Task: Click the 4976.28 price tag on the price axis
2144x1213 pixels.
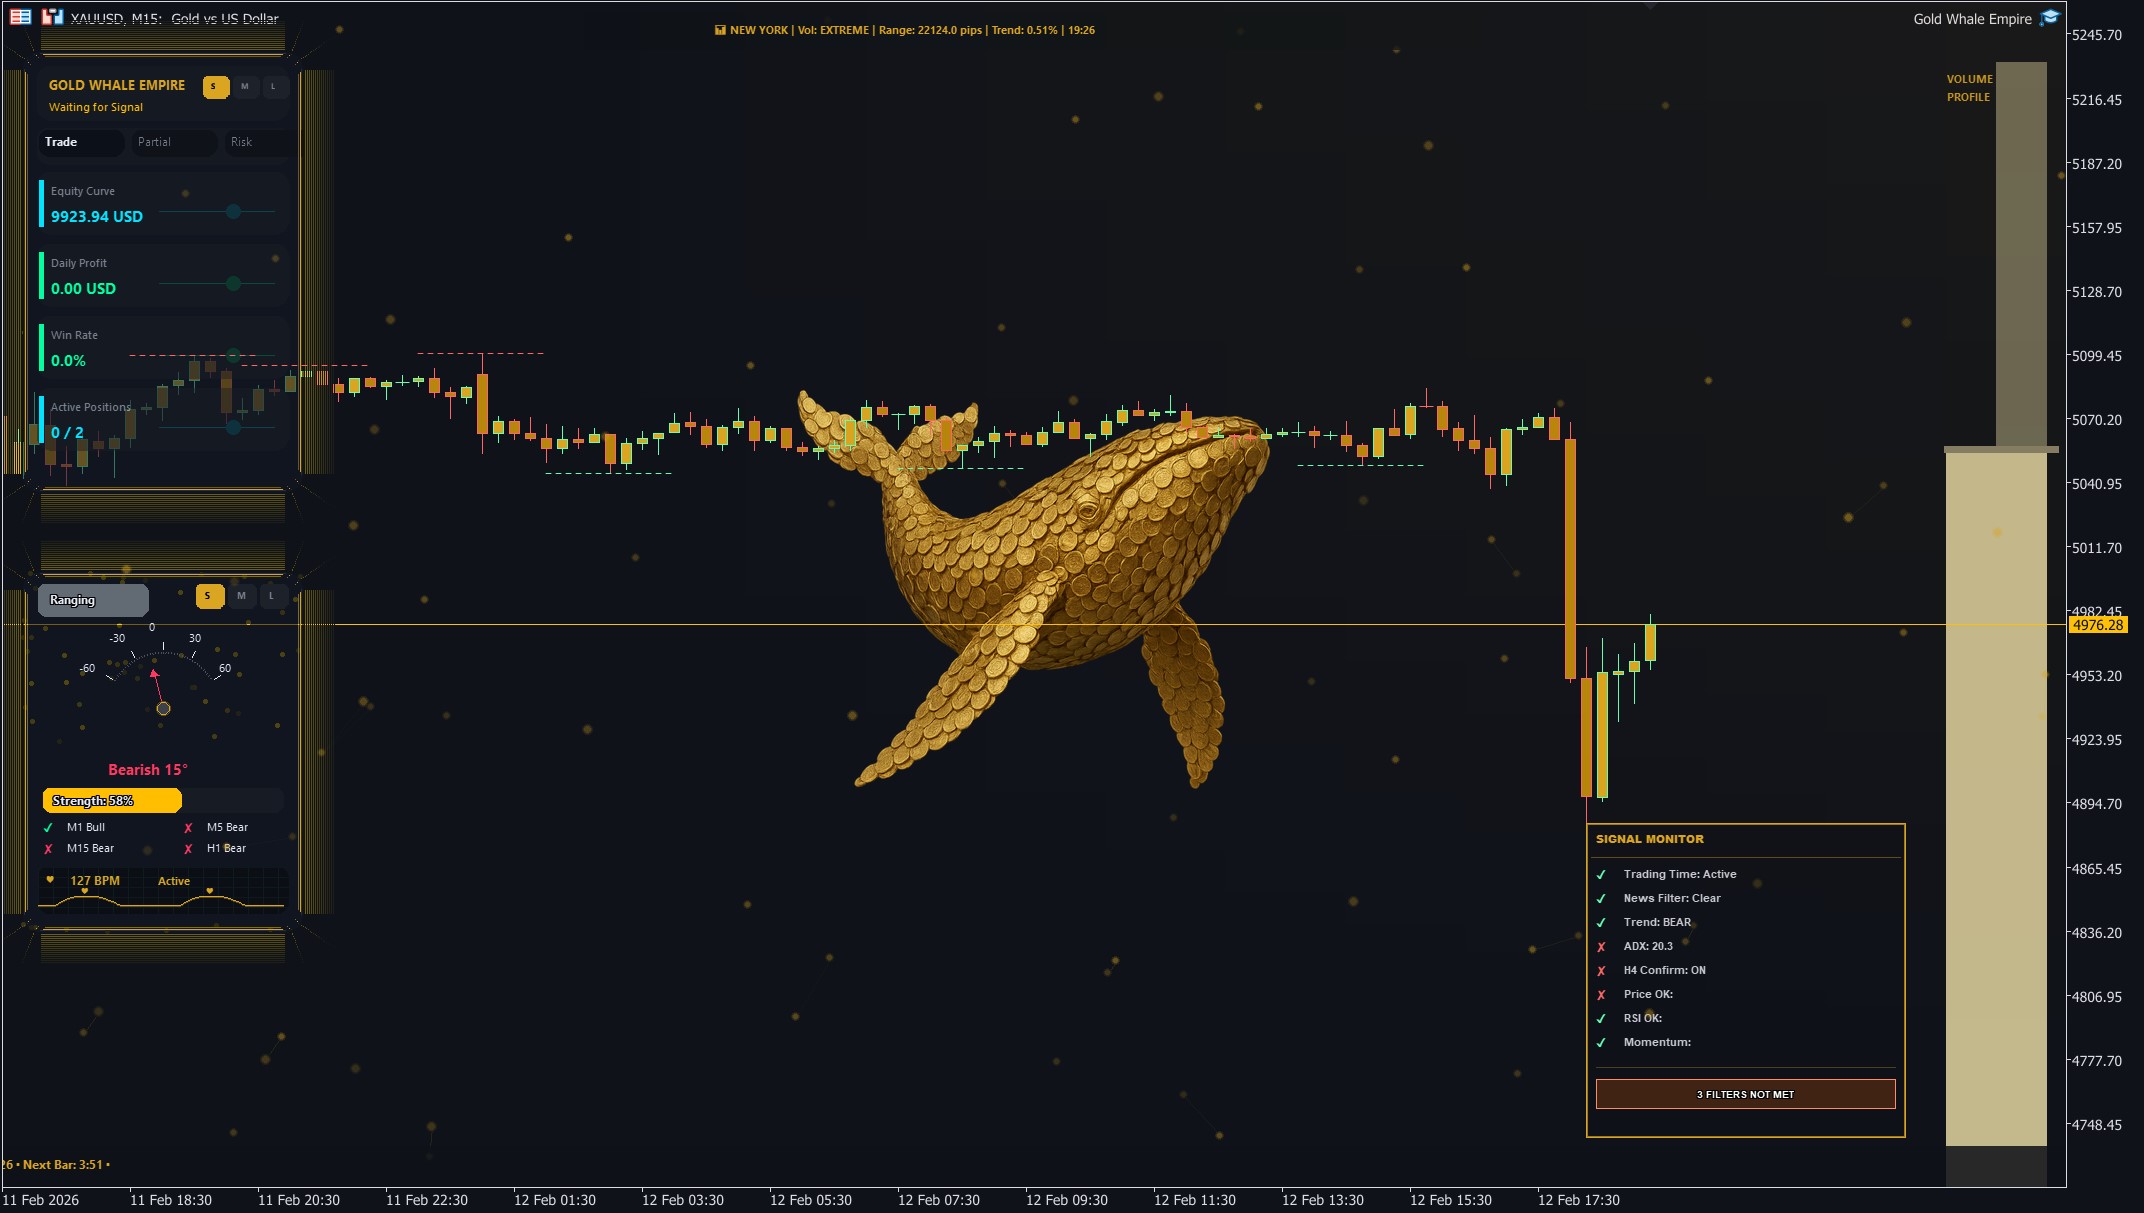Action: point(2099,624)
